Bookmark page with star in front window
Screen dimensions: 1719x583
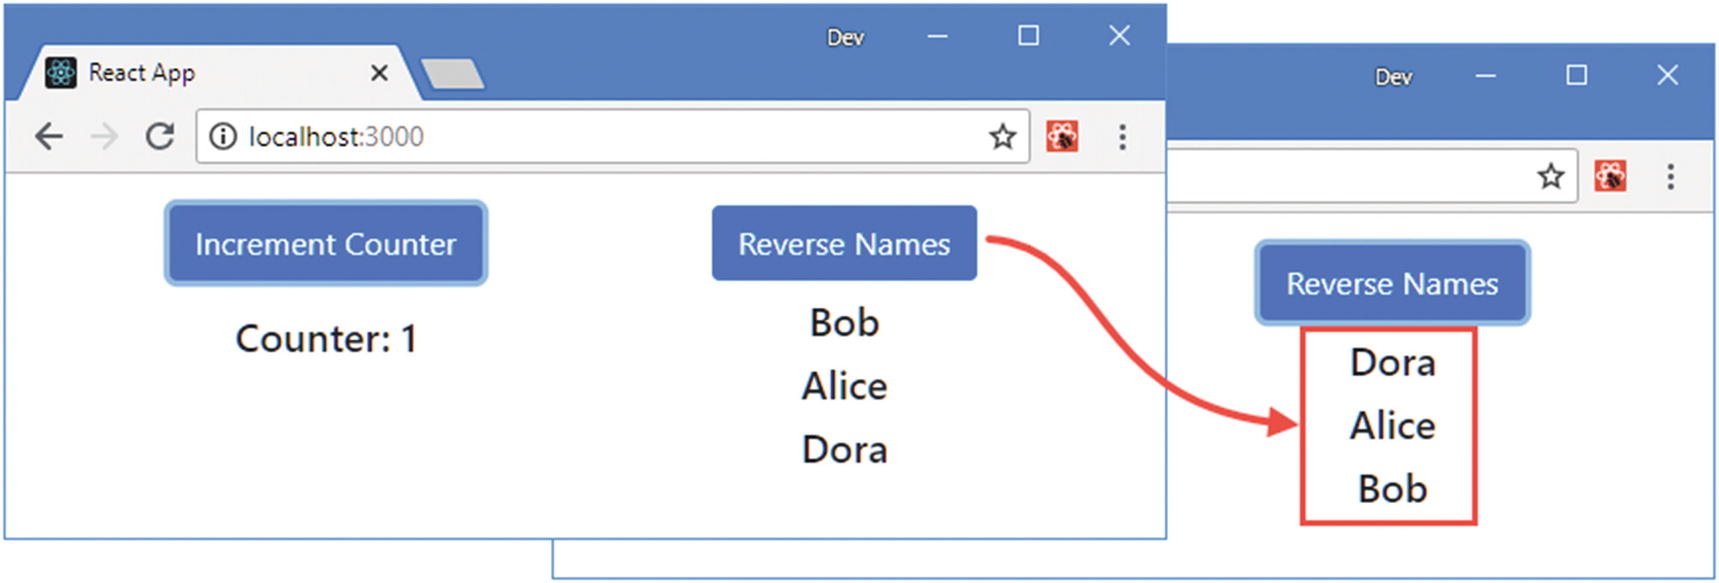click(x=1002, y=136)
